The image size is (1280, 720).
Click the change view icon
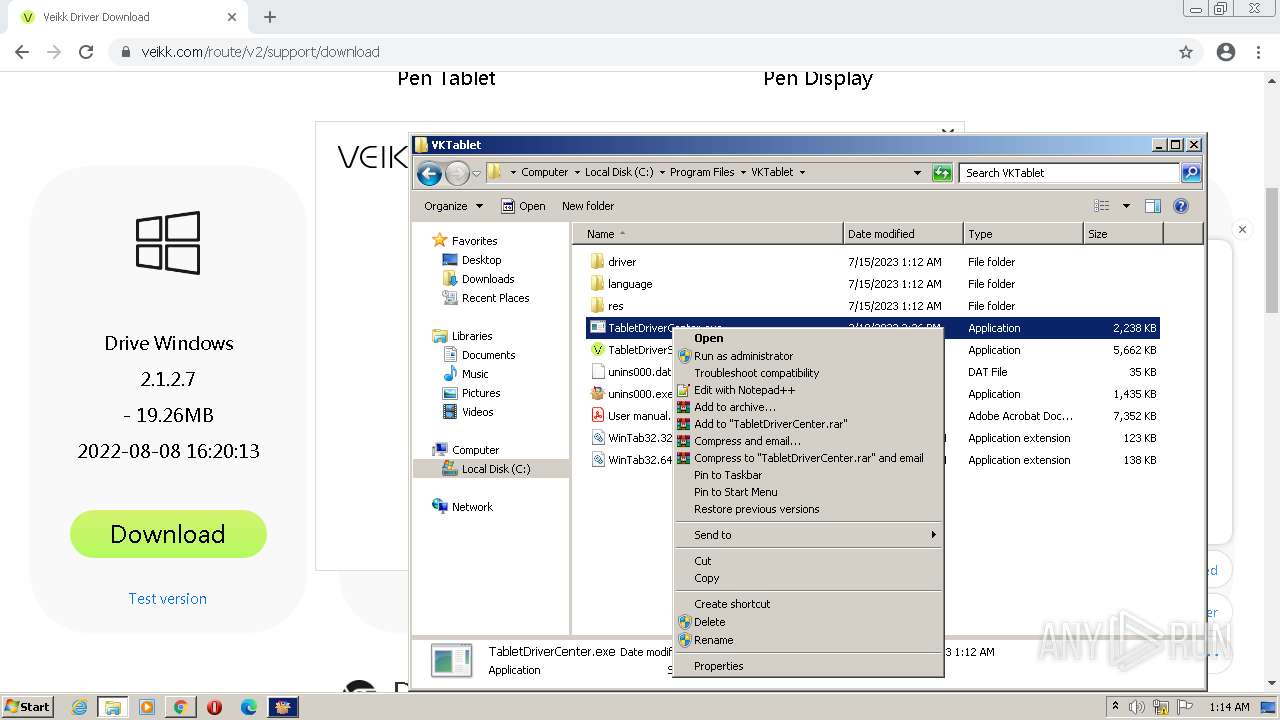click(x=1102, y=206)
